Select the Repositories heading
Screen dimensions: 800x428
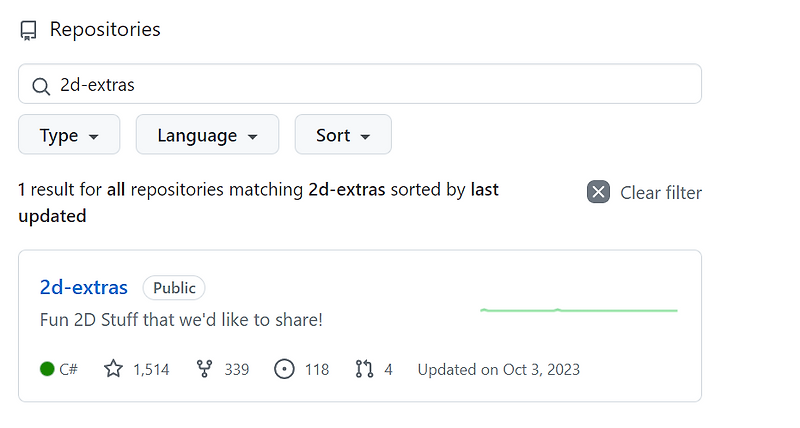pos(105,30)
